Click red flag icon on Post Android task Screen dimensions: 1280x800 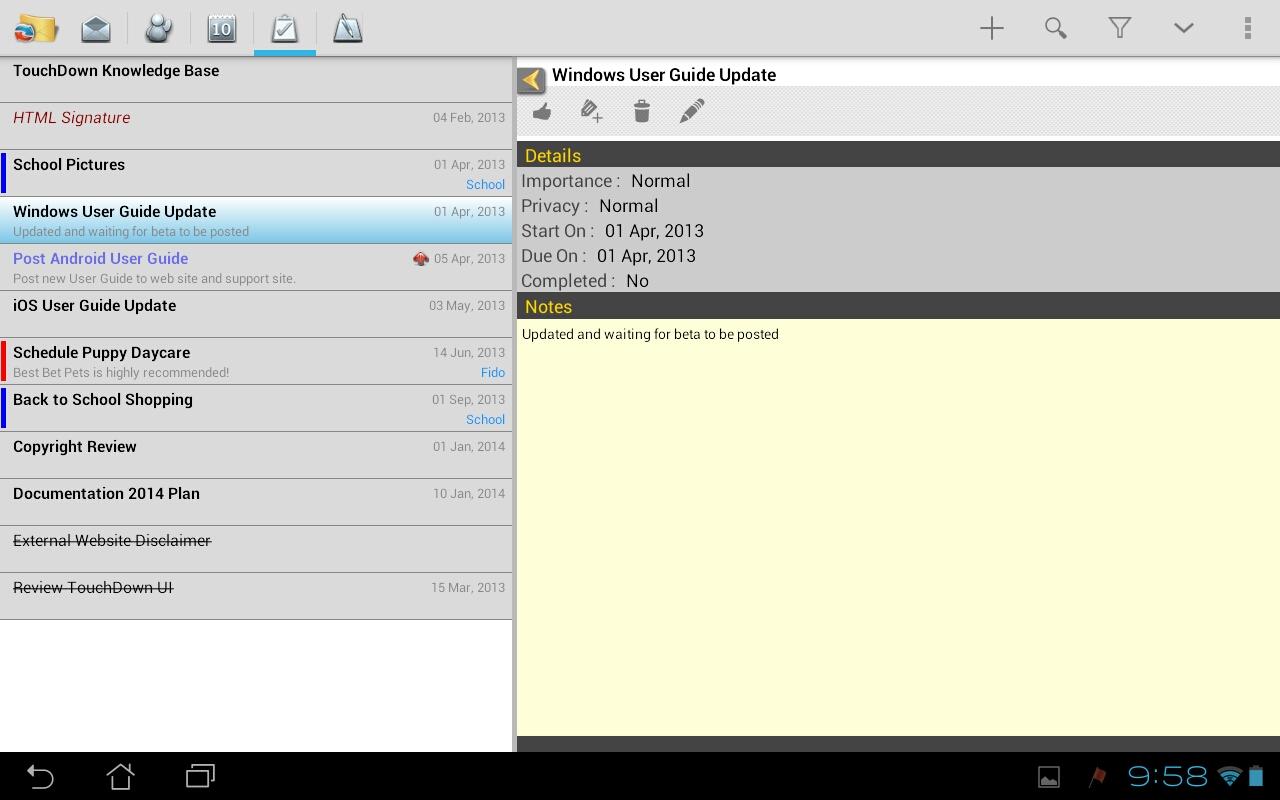point(421,259)
